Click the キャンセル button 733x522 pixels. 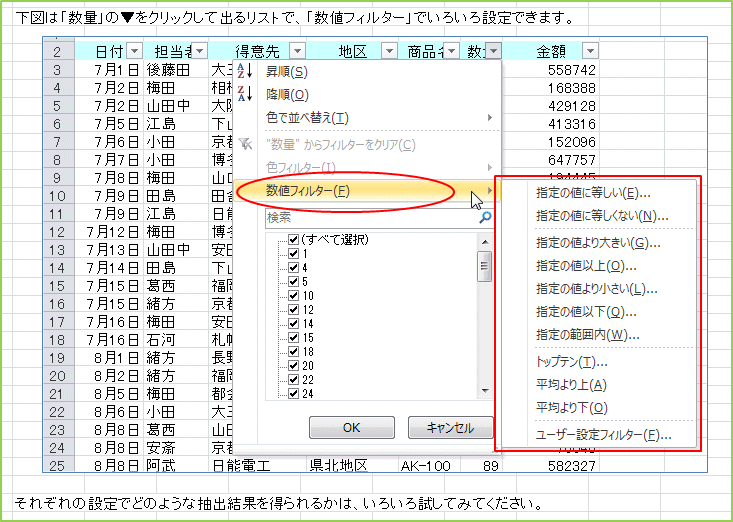coord(451,428)
